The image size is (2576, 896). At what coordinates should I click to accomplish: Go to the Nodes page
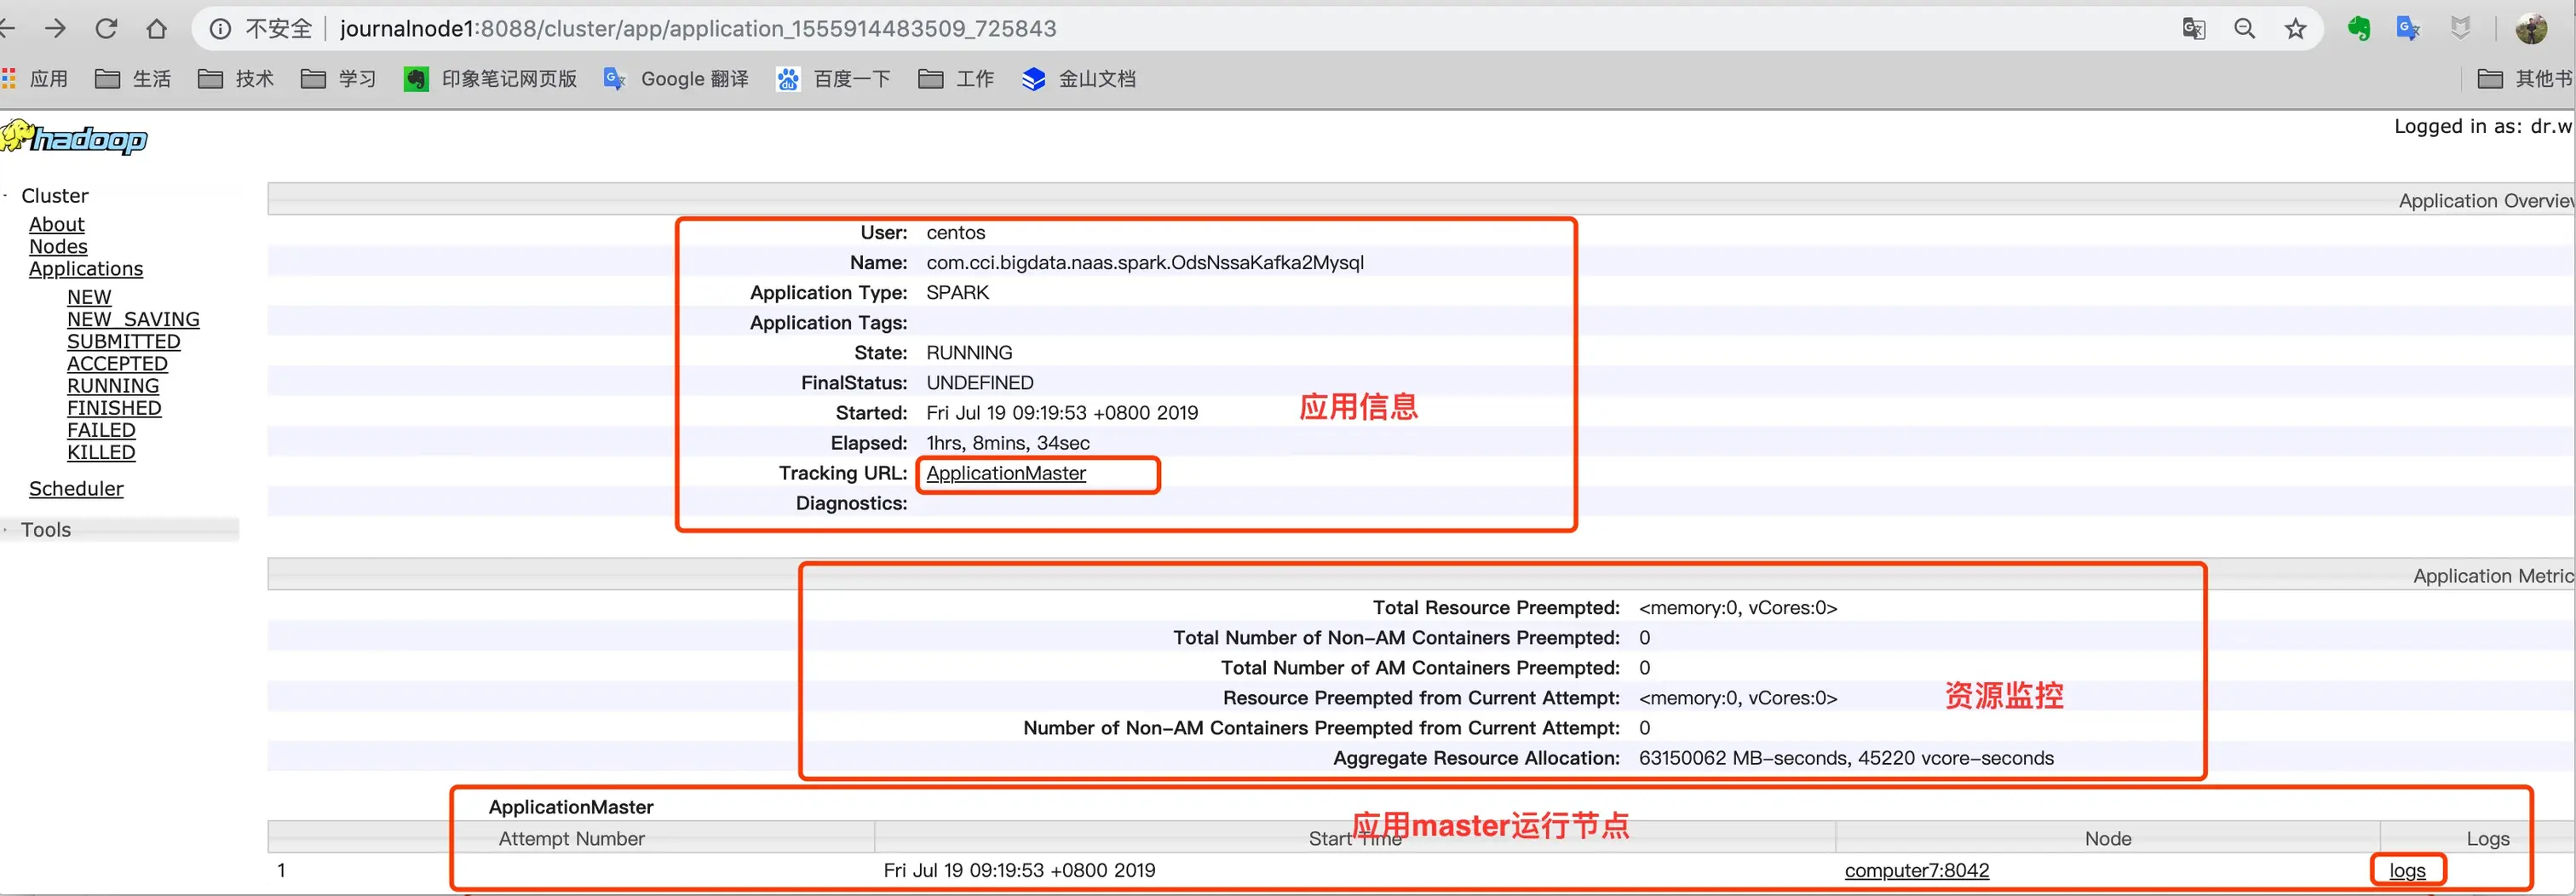coord(58,247)
